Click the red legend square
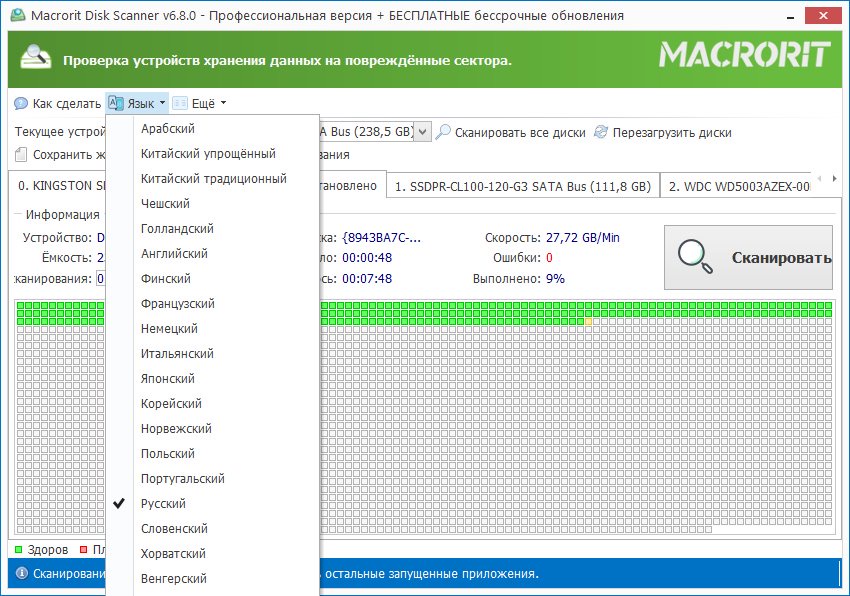850x596 pixels. pos(83,549)
